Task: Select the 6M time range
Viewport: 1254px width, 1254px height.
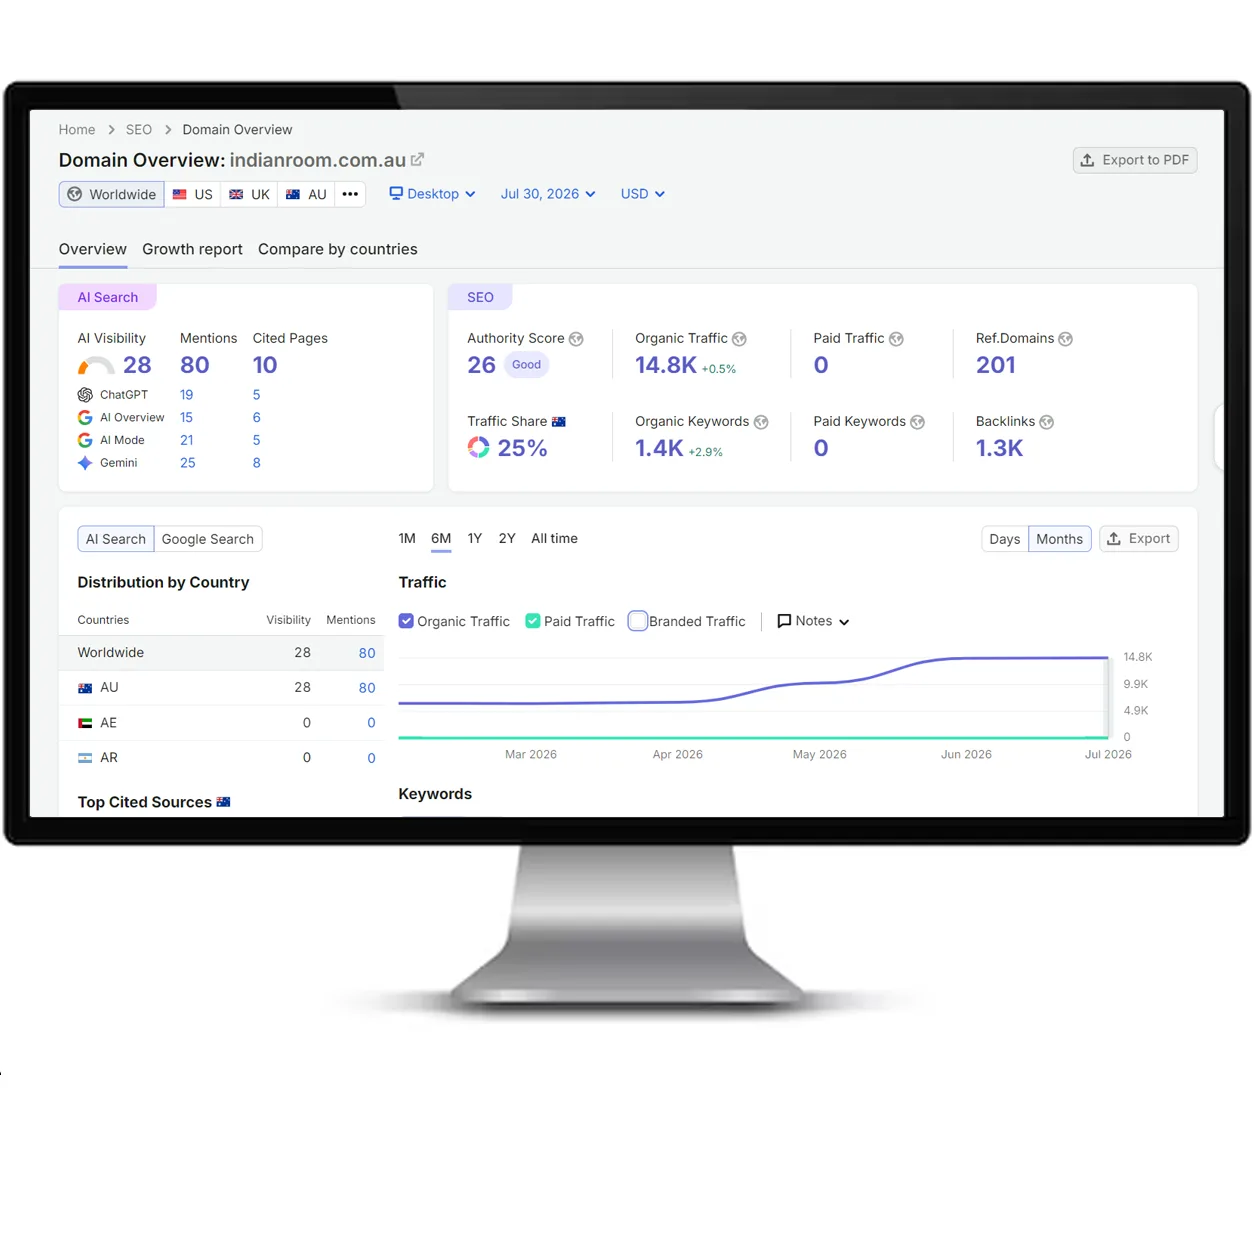Action: (x=441, y=538)
